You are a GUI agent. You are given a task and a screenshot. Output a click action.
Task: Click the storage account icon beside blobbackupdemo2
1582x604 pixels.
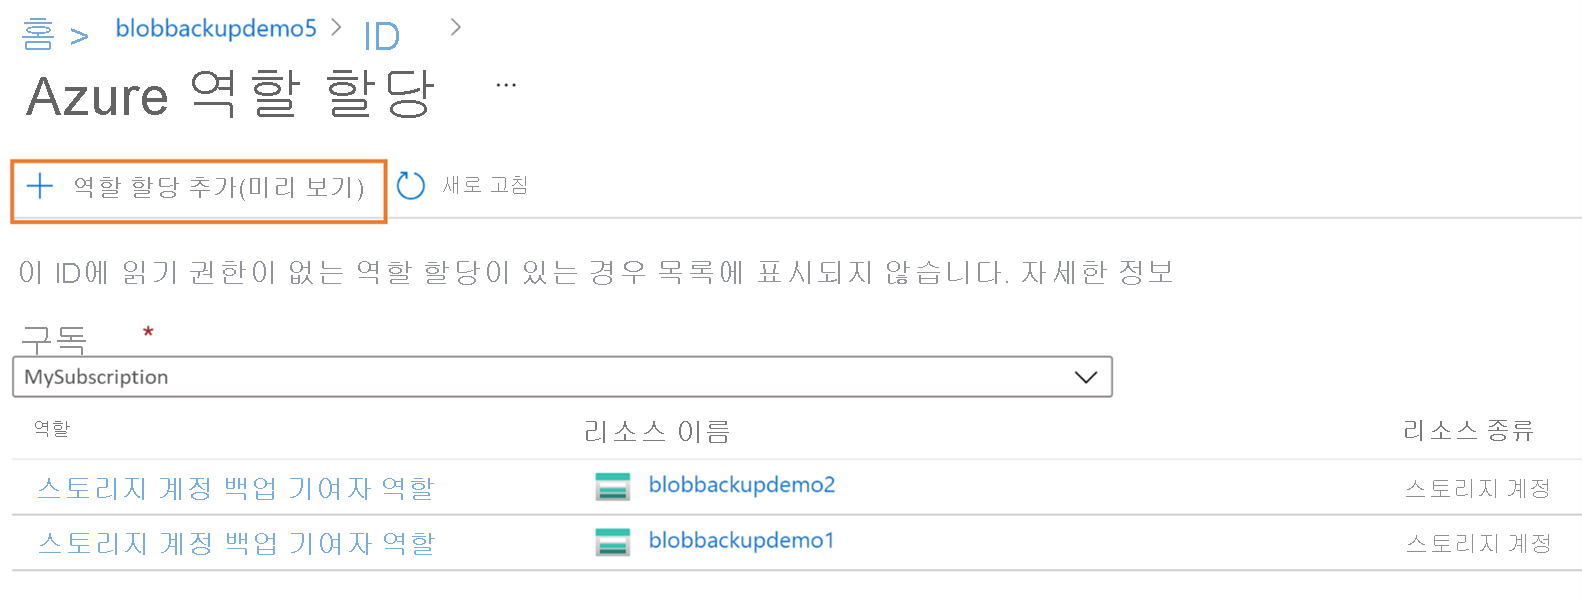point(612,487)
